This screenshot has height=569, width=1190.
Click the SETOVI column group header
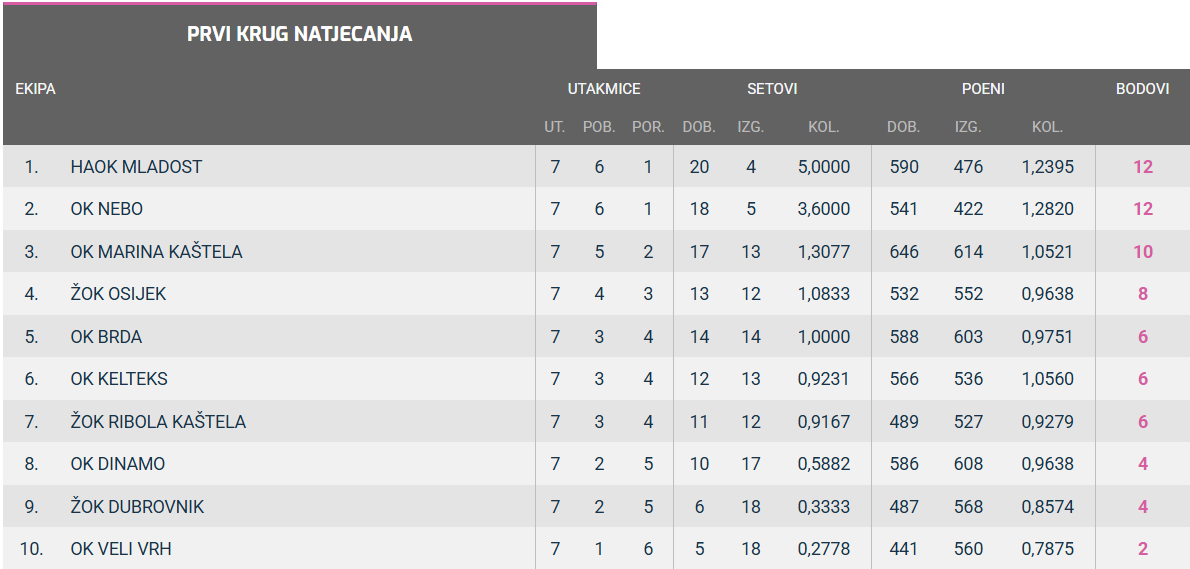(x=772, y=89)
